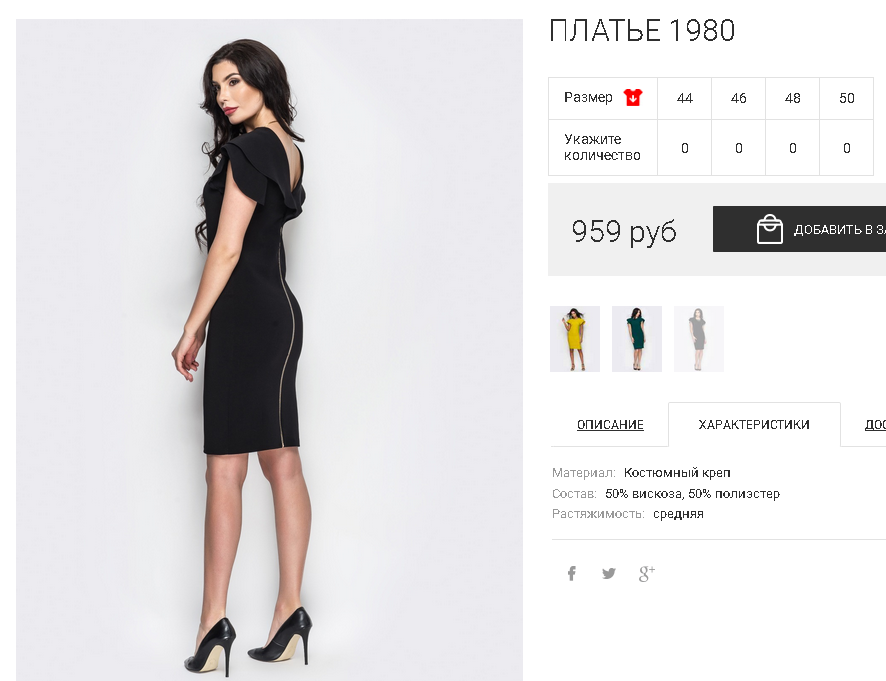Click the size 44 column header
This screenshot has width=886, height=681.
(x=684, y=98)
